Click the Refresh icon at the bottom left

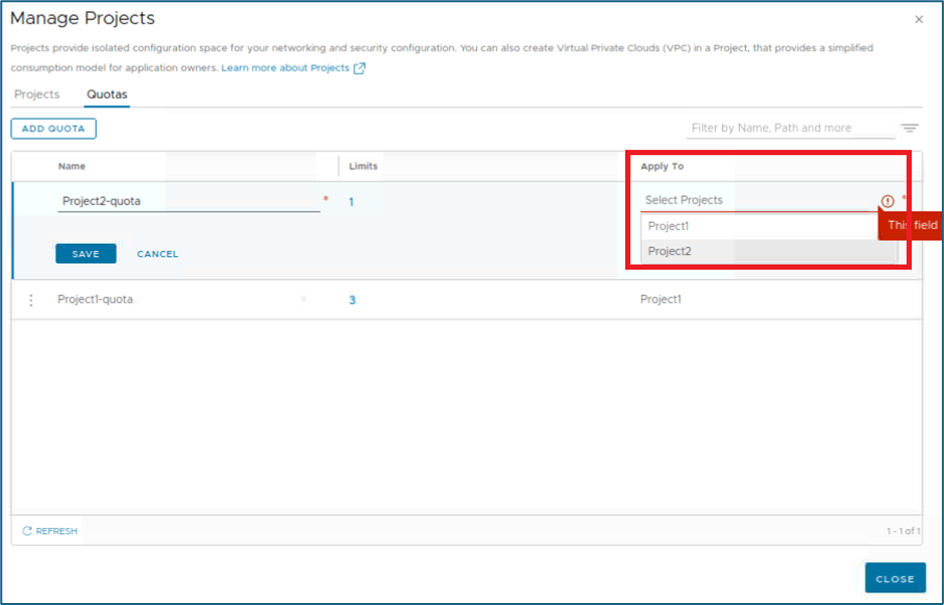click(x=27, y=531)
